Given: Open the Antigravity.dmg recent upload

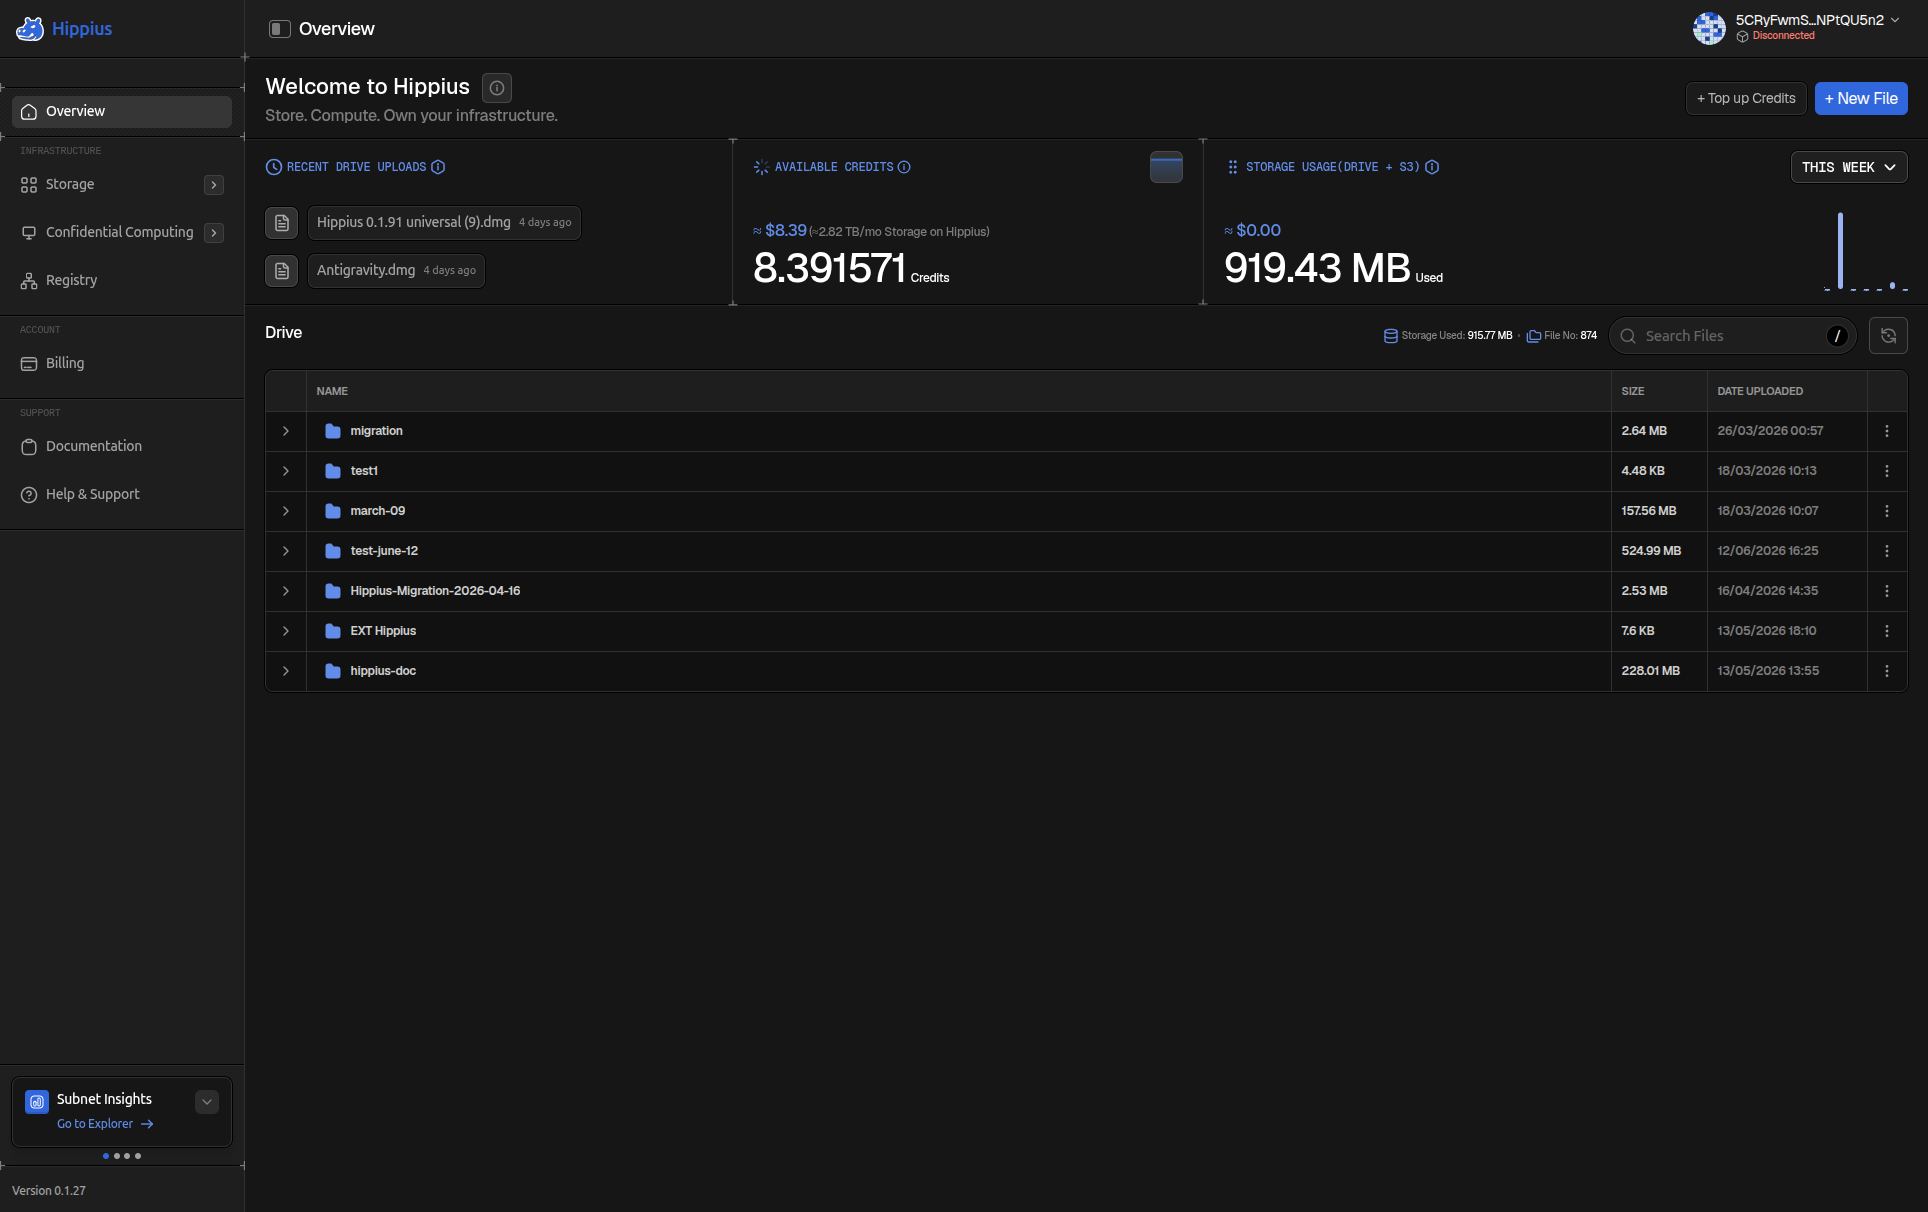Looking at the screenshot, I should pos(396,271).
